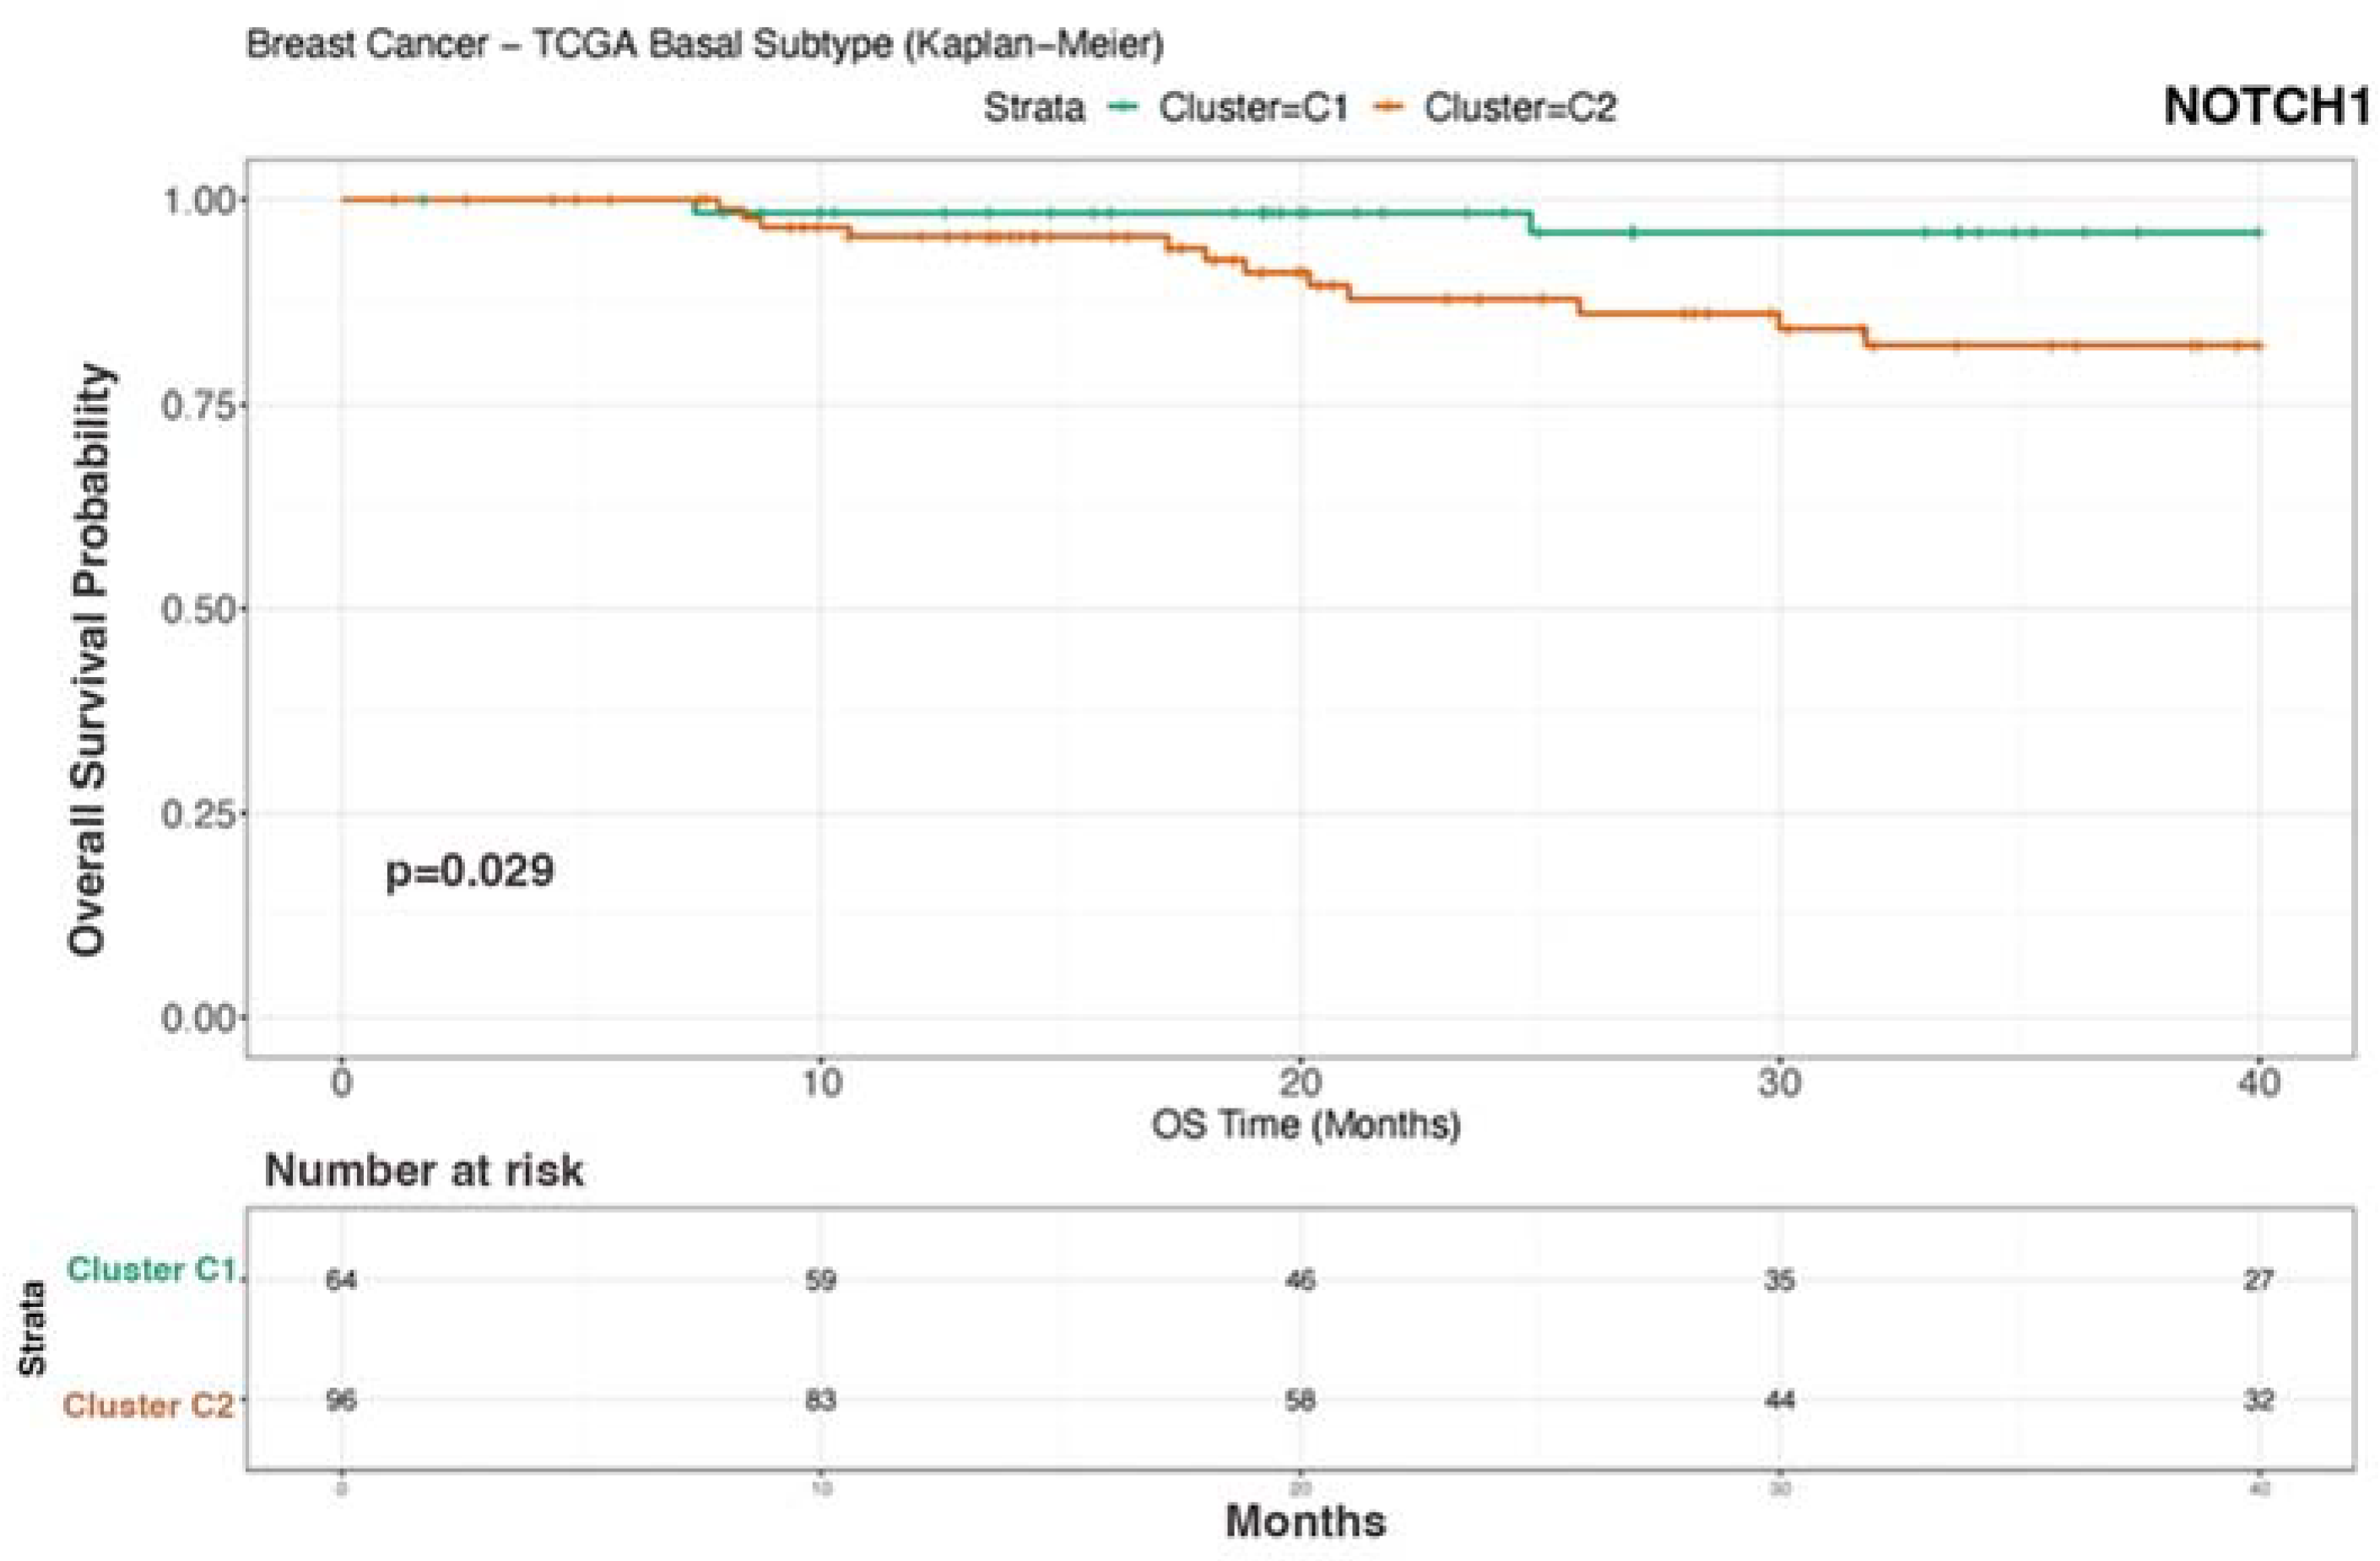The image size is (2380, 1561).
Task: Click the p=0.029 annotation
Action: (x=469, y=870)
